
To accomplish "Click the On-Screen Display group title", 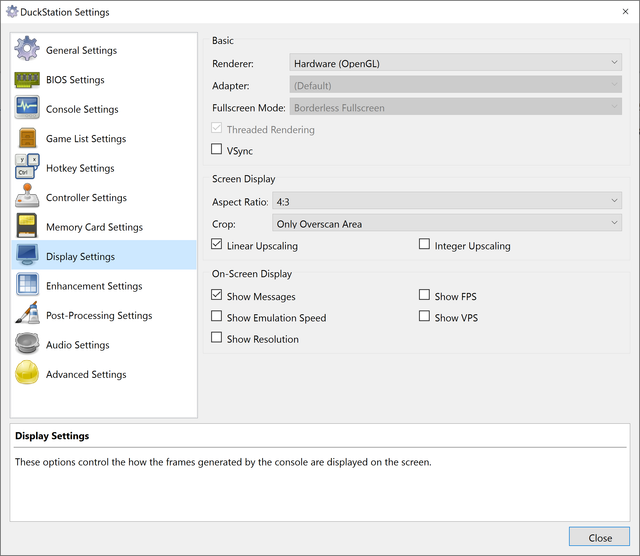I will pos(252,274).
